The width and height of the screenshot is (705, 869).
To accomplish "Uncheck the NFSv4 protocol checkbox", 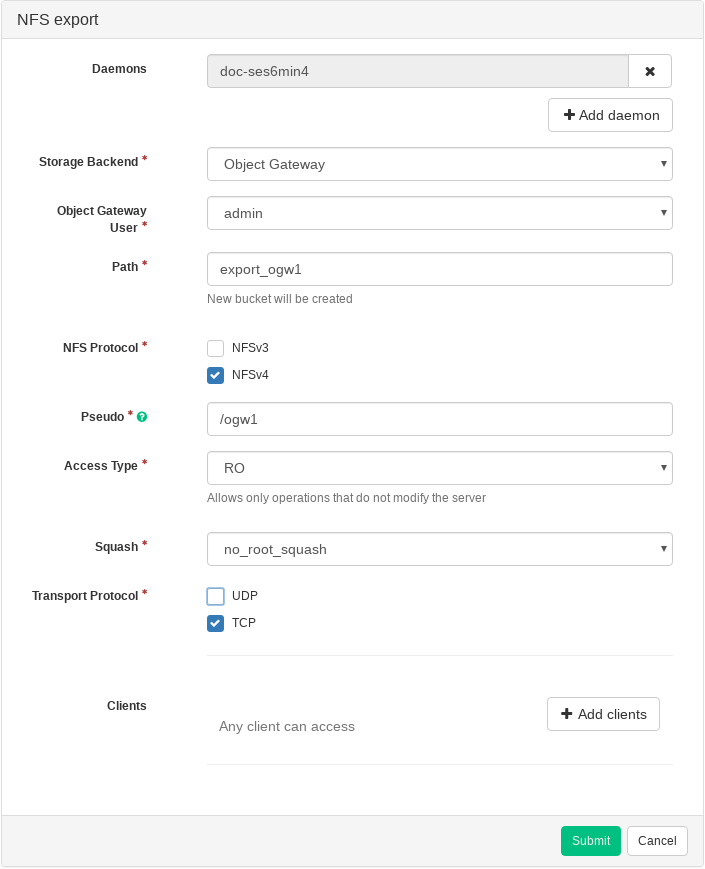I will (x=215, y=376).
